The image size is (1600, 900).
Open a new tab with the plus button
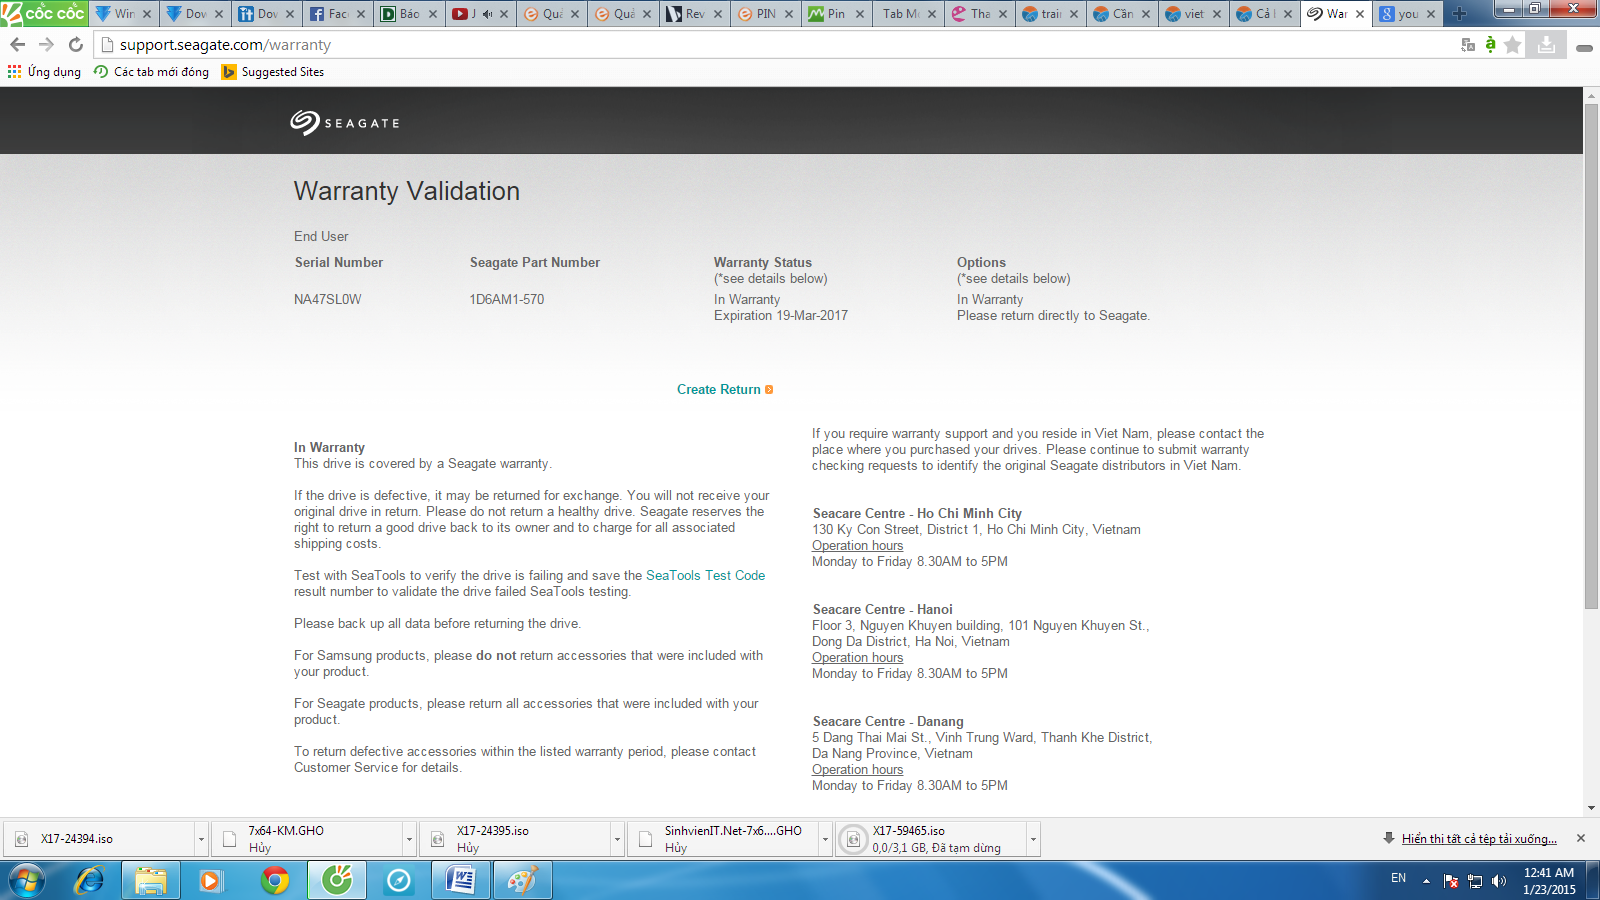(x=1460, y=14)
